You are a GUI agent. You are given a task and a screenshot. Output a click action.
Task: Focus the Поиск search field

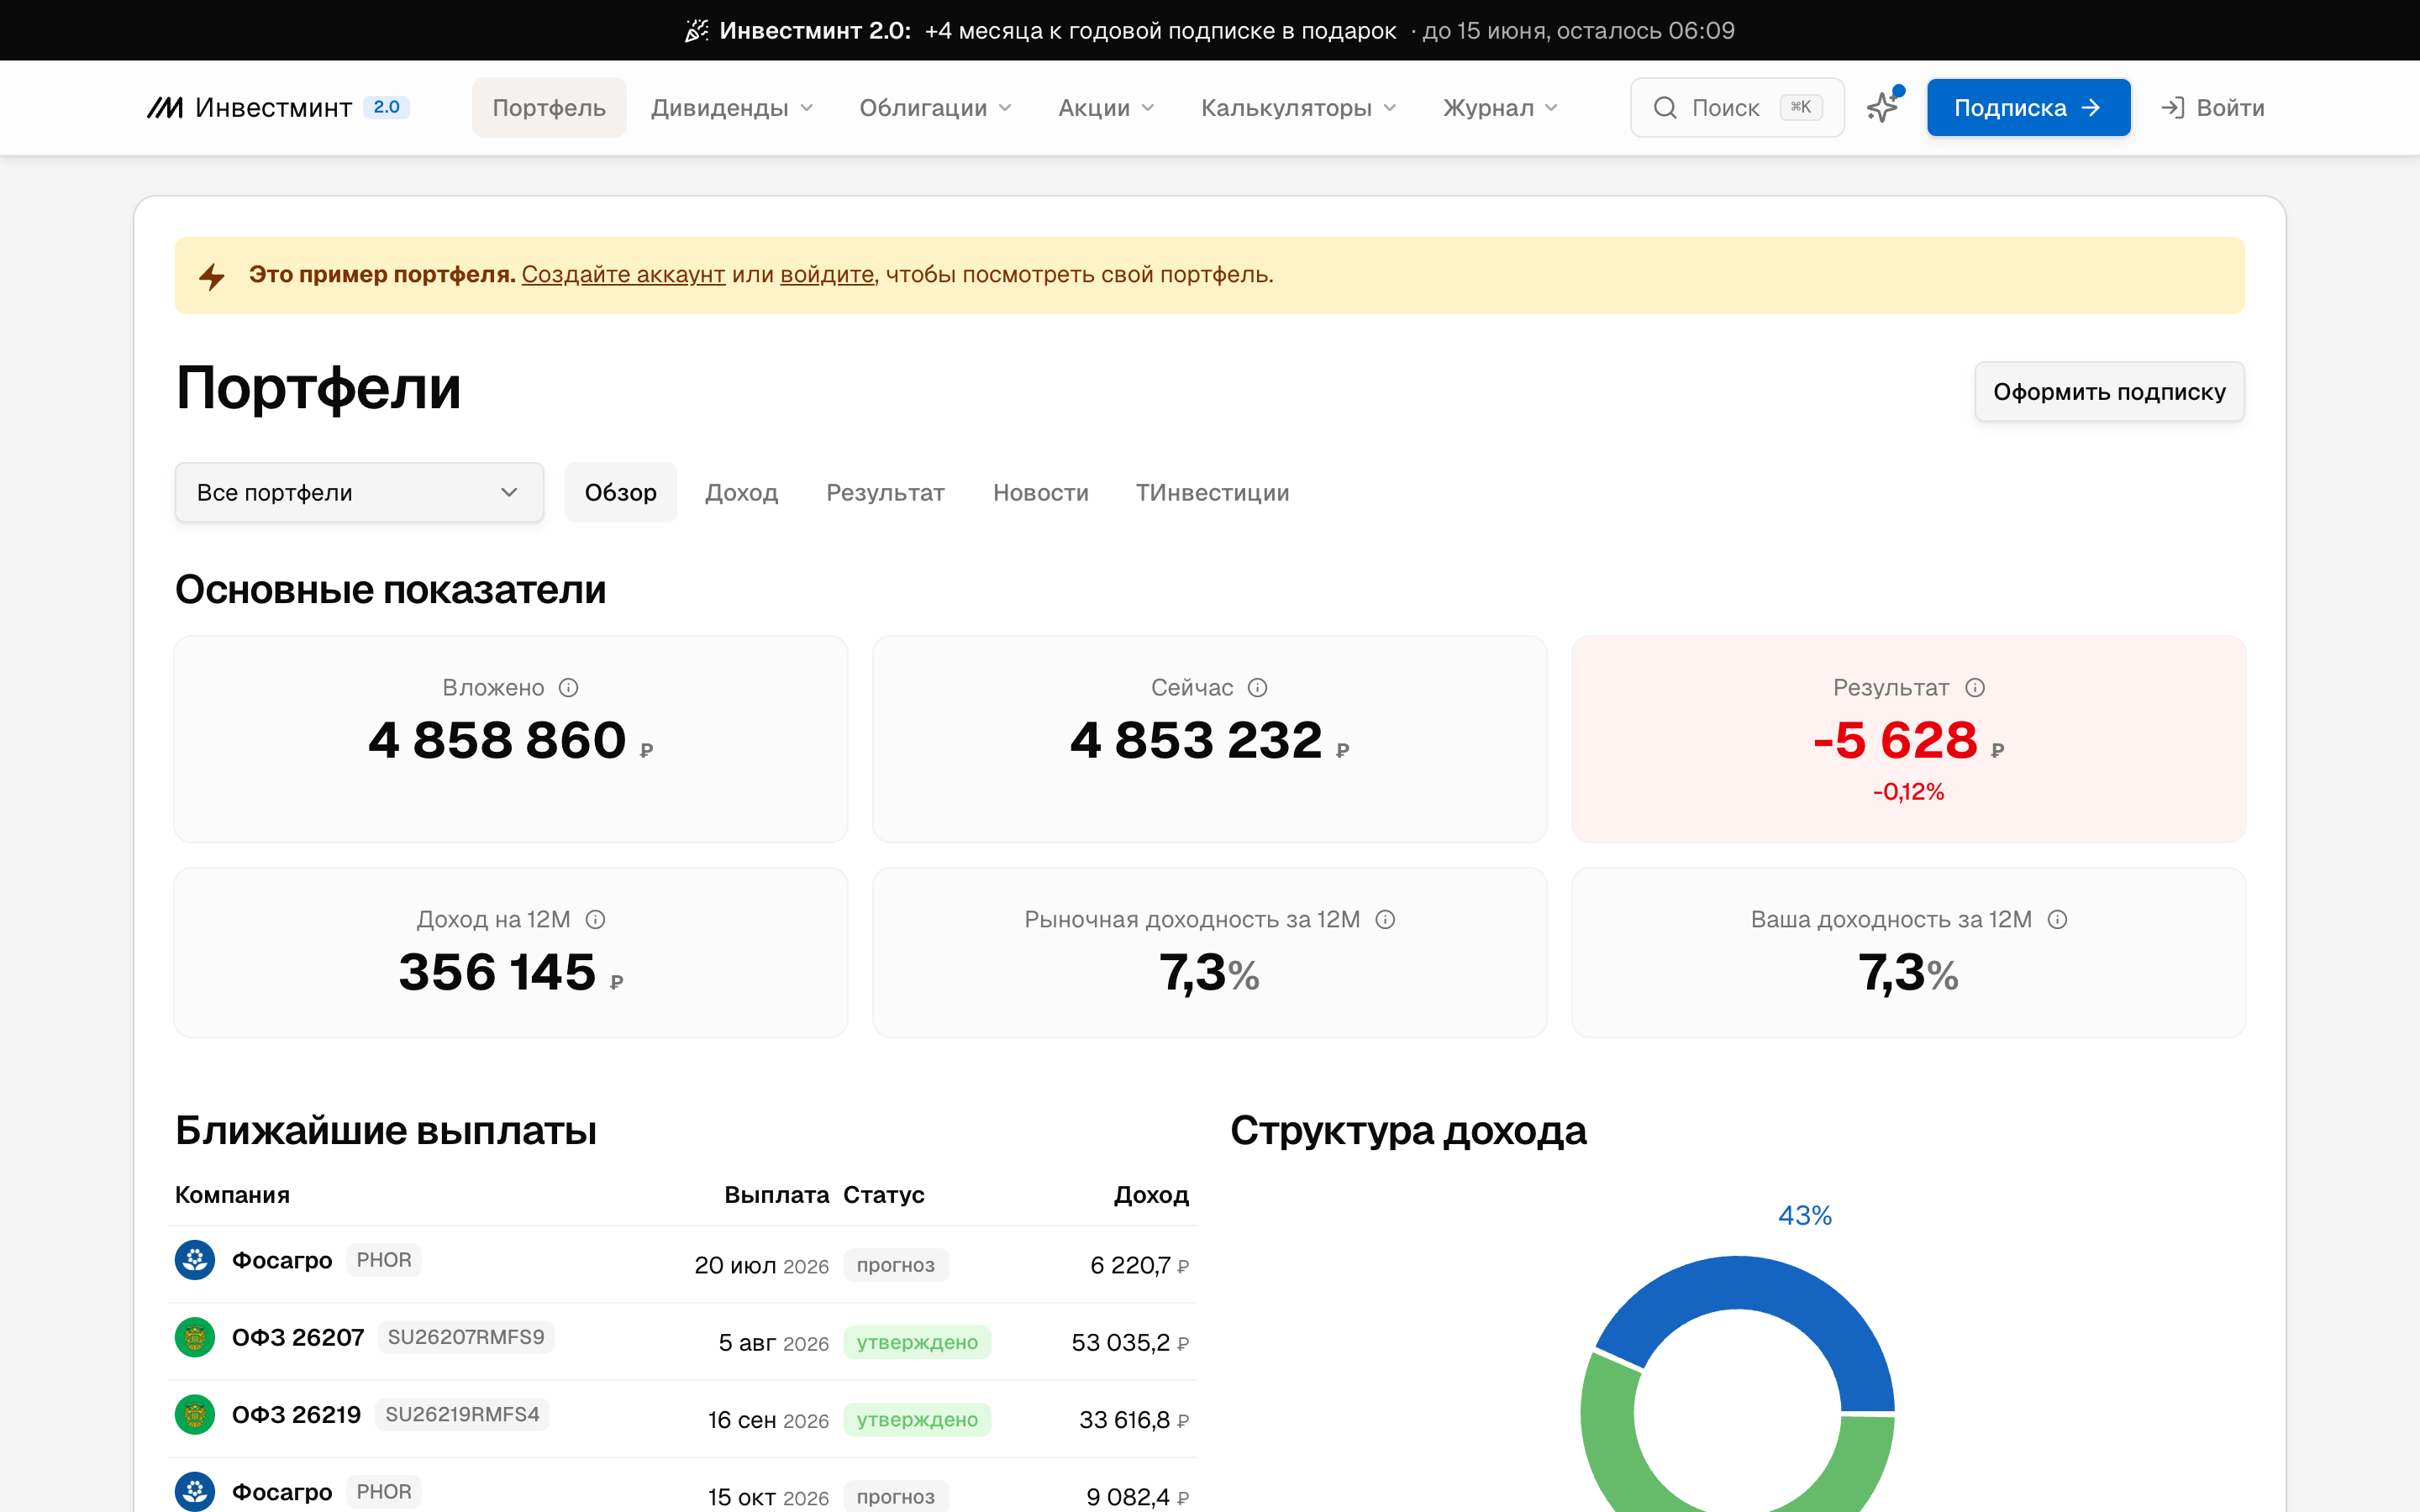(x=1737, y=107)
